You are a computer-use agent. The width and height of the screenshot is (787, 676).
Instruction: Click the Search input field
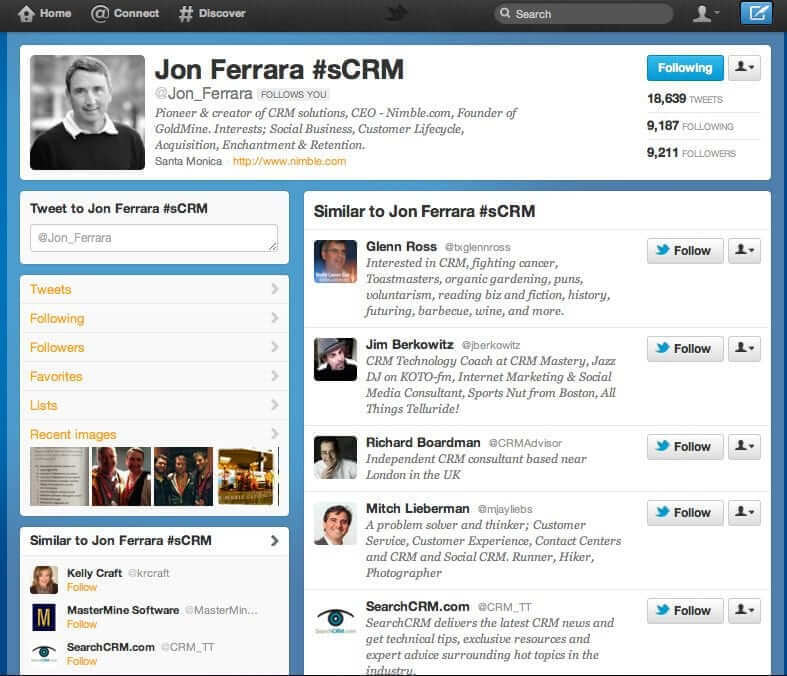coord(584,14)
